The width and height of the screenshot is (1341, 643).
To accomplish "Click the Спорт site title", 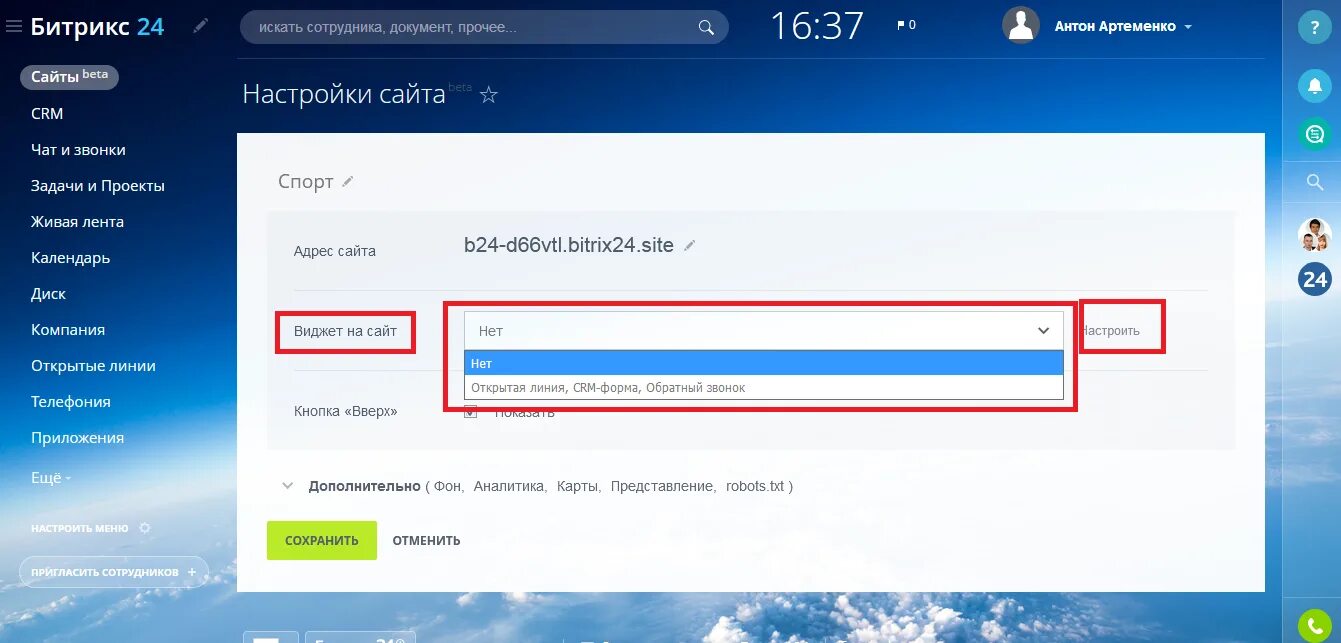I will pos(306,182).
